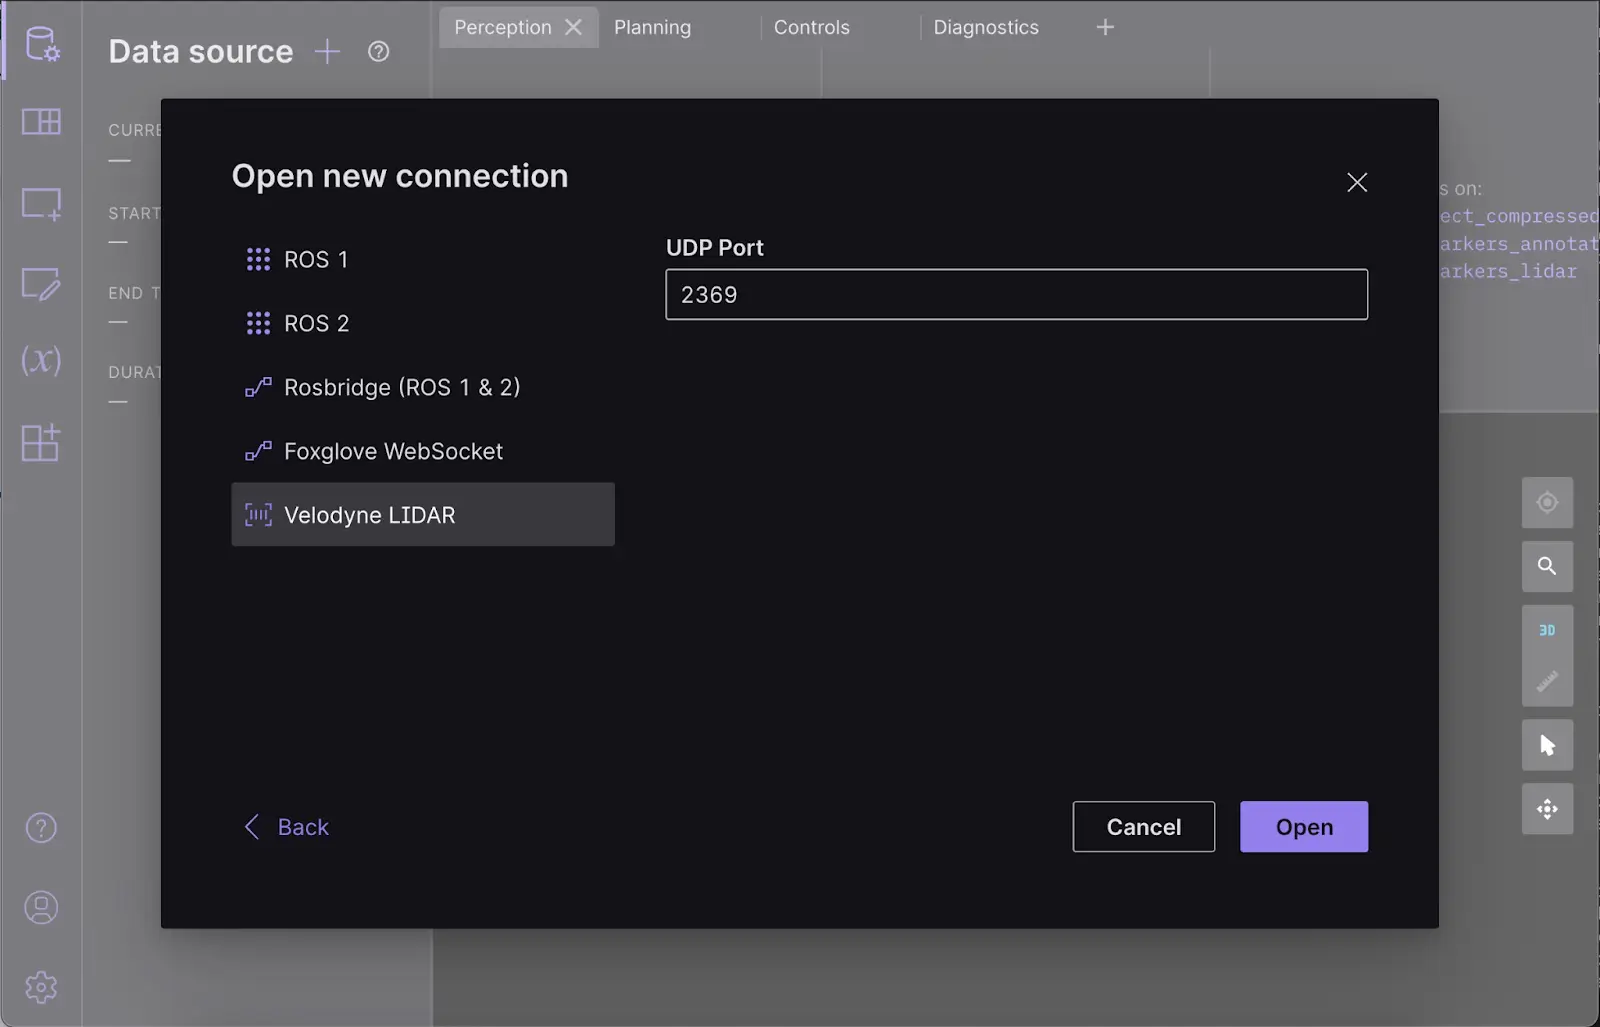Enable the camera follow mode
The width and height of the screenshot is (1600, 1027).
pos(1547,502)
